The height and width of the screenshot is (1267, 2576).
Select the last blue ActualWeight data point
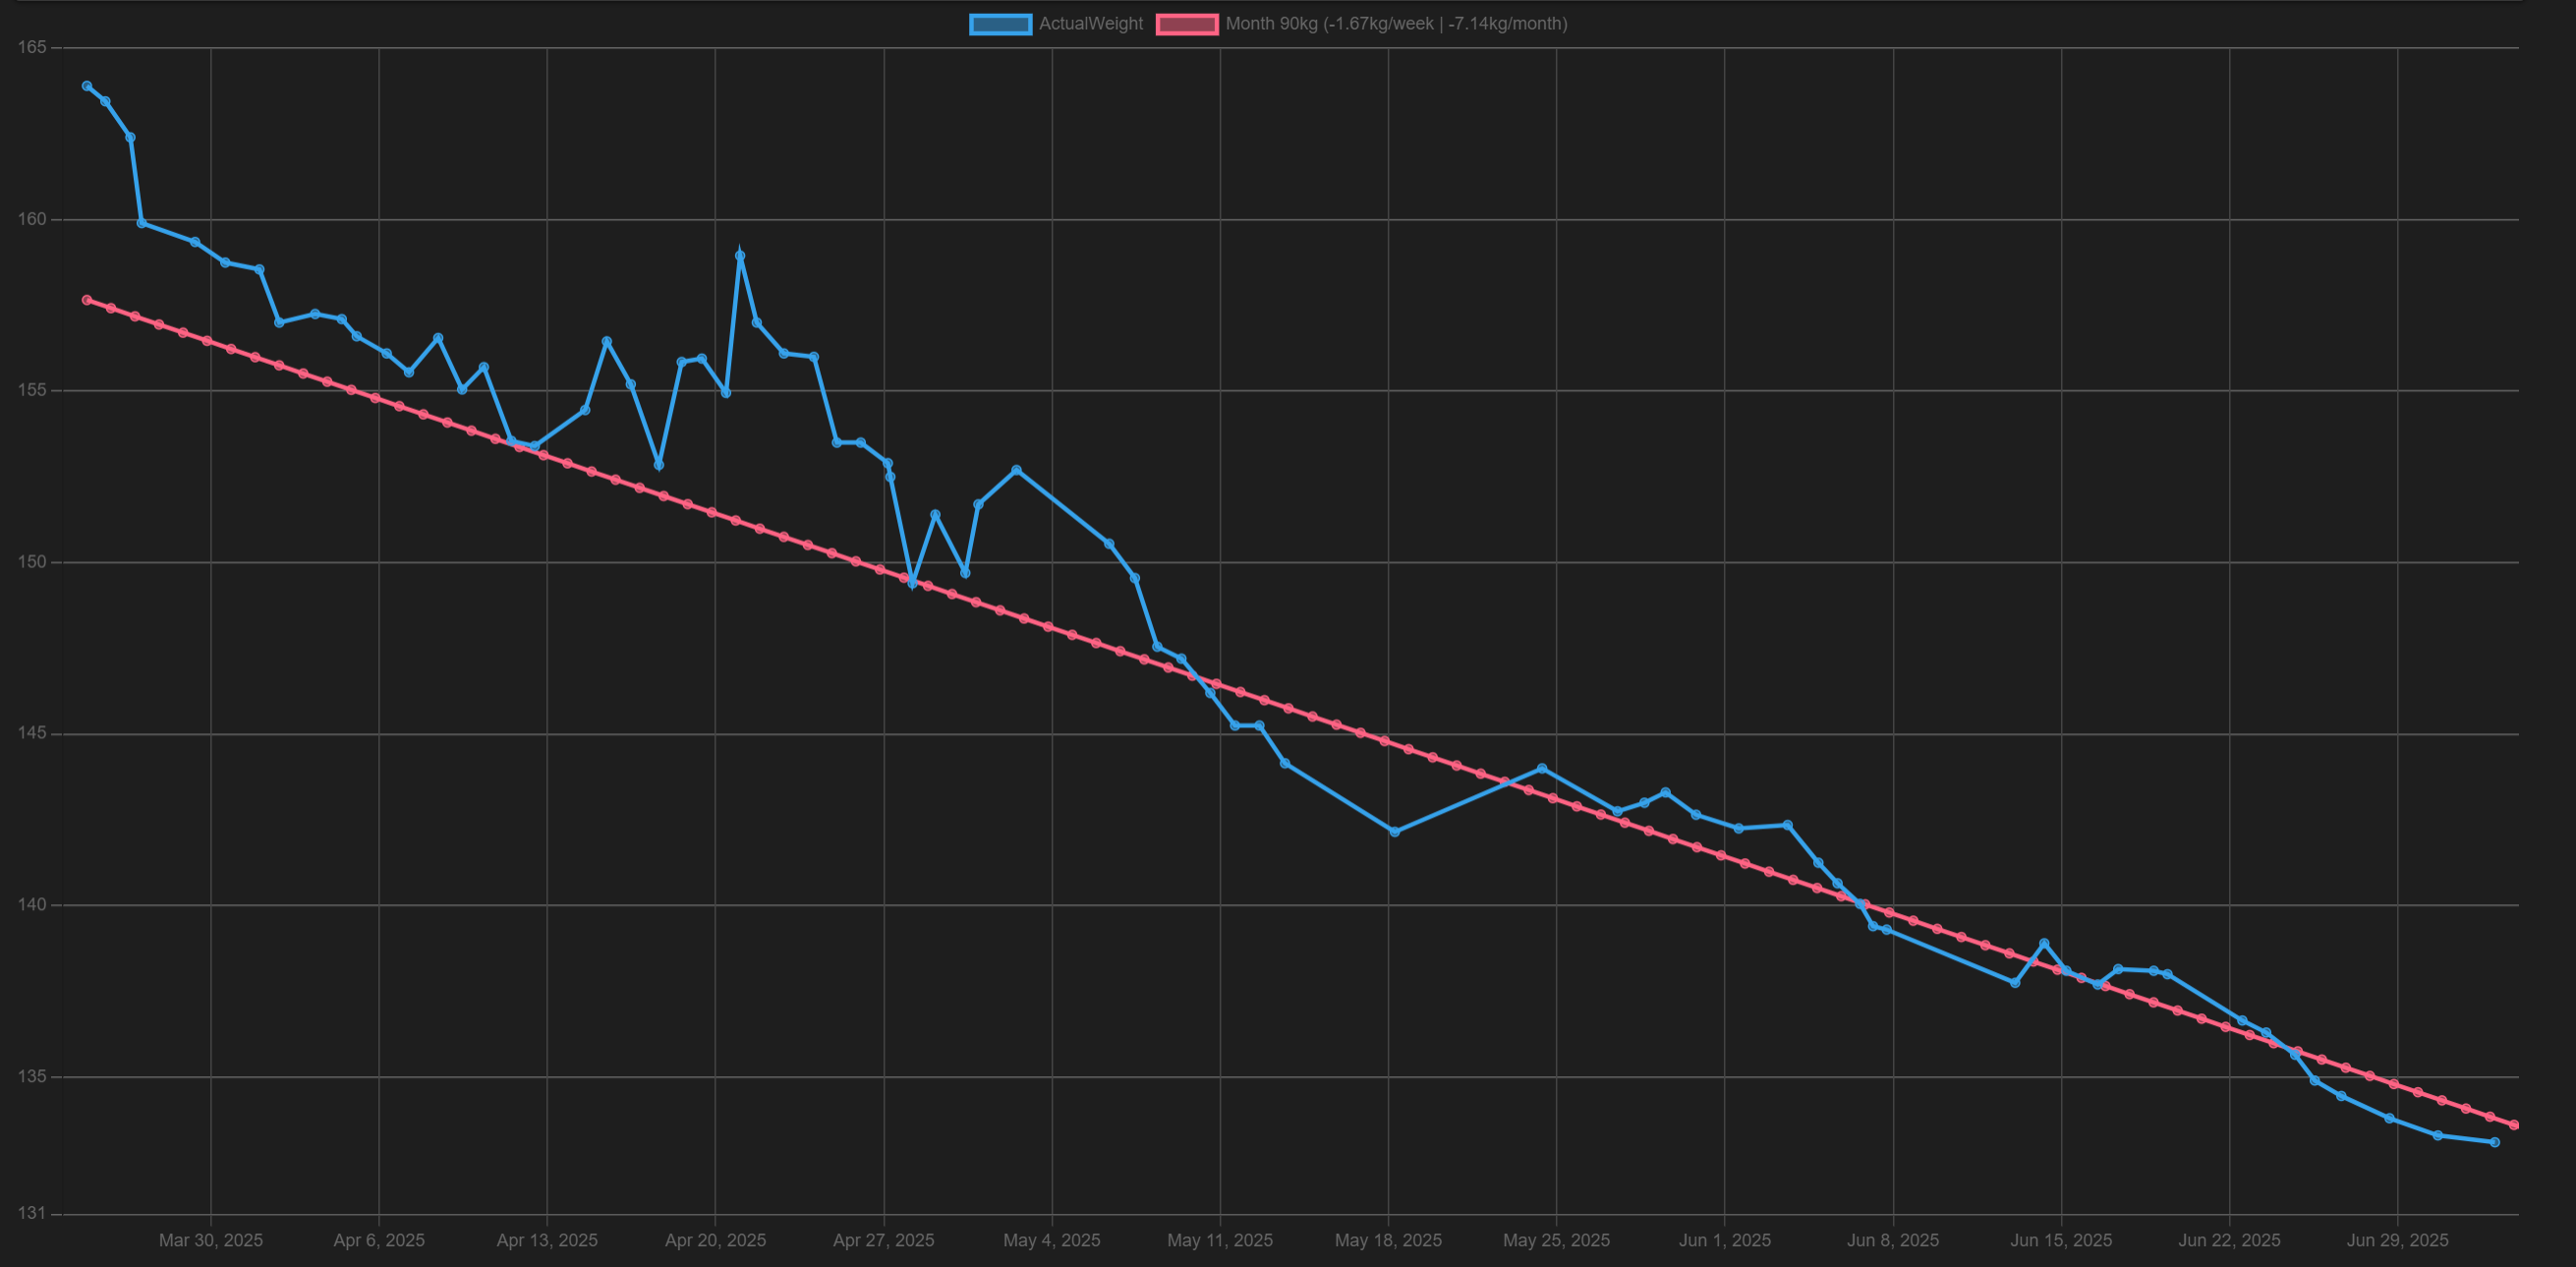2494,1142
